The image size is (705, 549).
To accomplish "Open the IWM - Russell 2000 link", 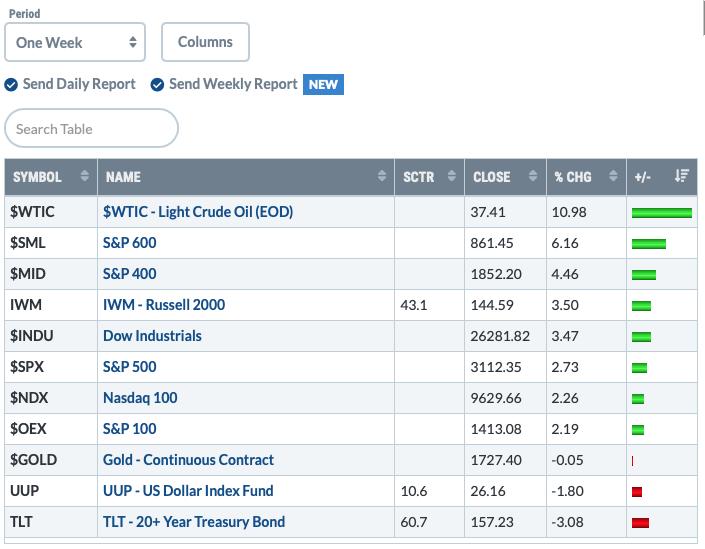I will (164, 305).
